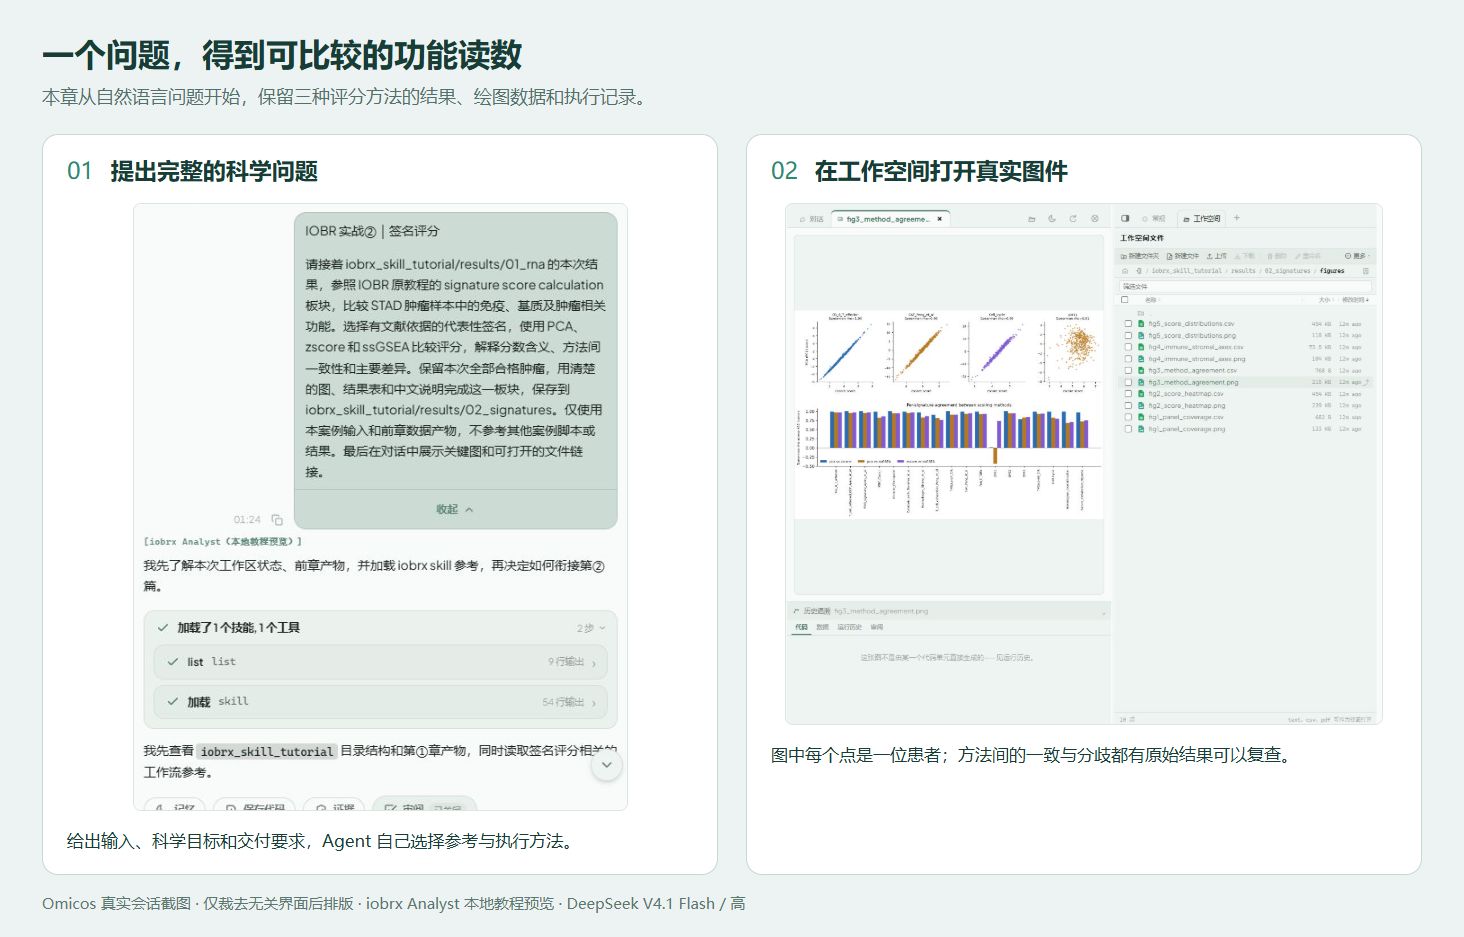Expand the 2步 steps dropdown
1464x937 pixels.
(591, 628)
